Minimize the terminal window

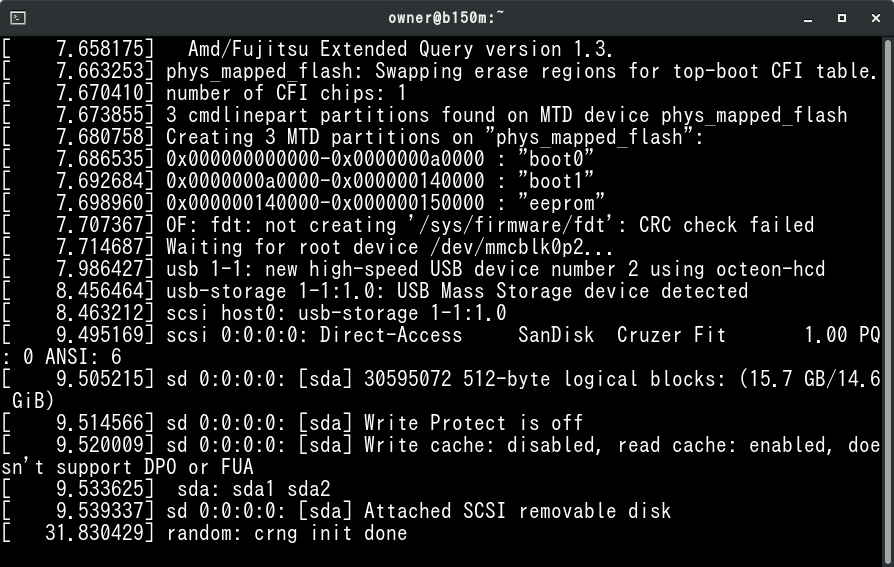pyautogui.click(x=808, y=18)
